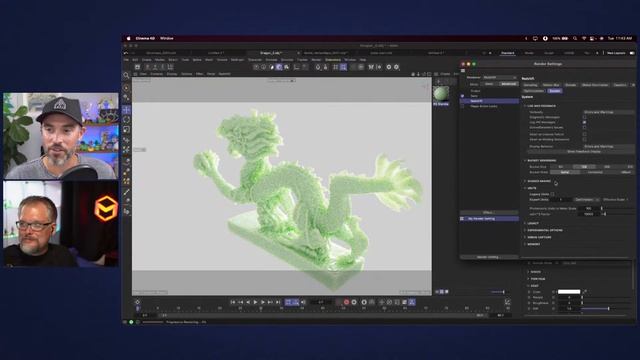Click the white Color swatch
Screen dimensions: 640x360
569,291
